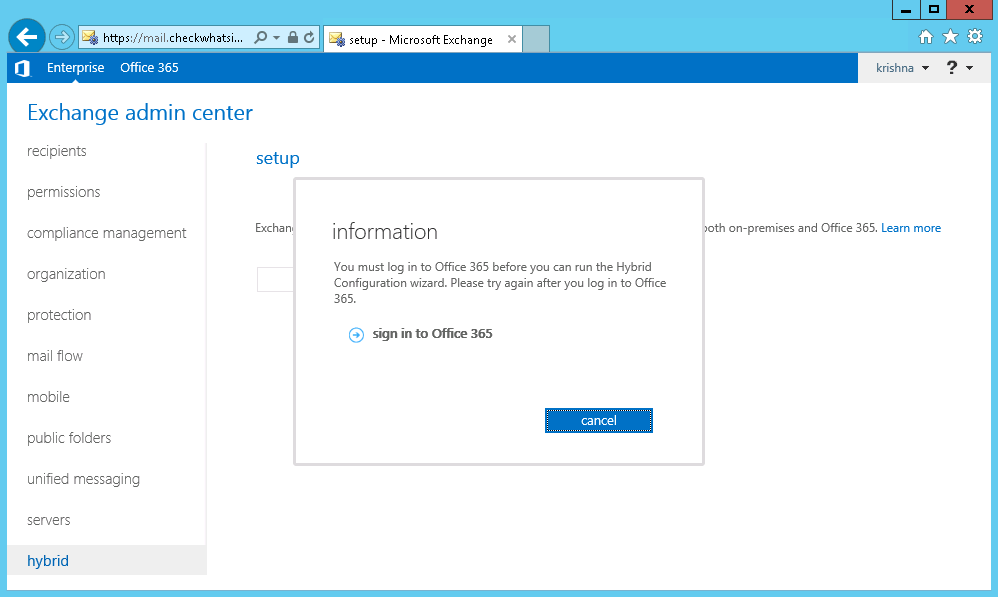The width and height of the screenshot is (998, 597).
Task: Follow the Learn more link
Action: pyautogui.click(x=911, y=228)
